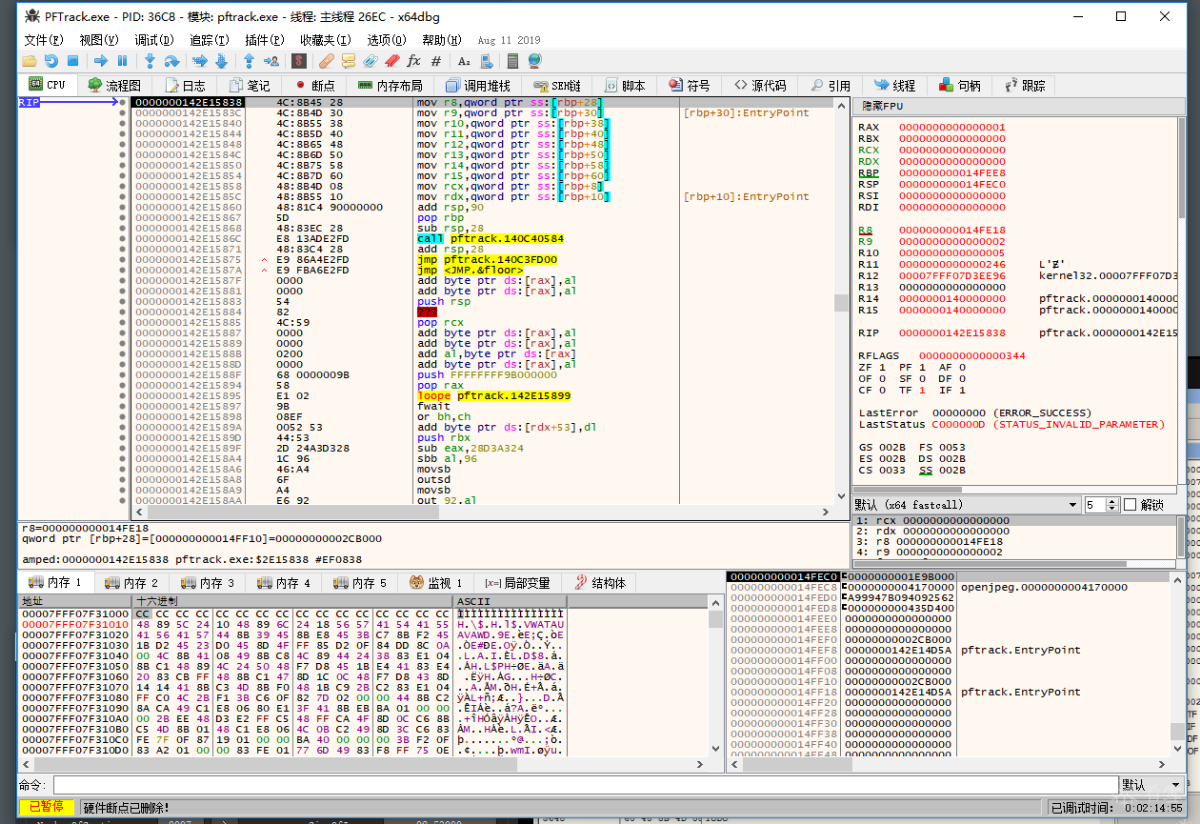Open the 插件 menu

[x=264, y=40]
